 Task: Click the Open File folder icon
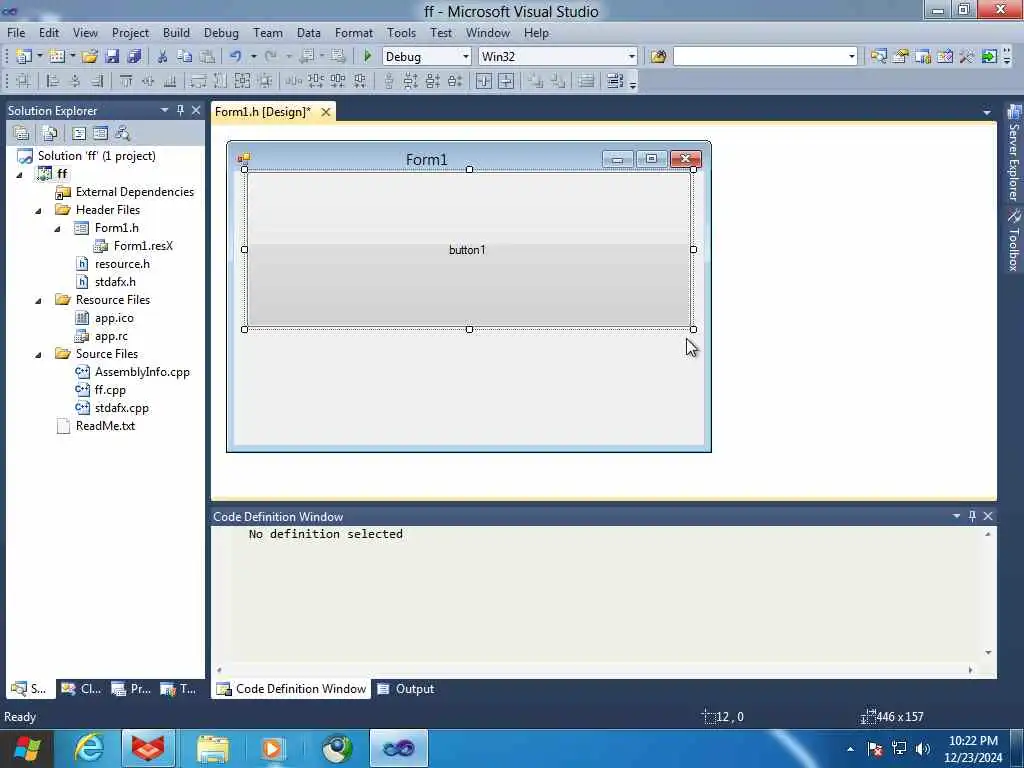(89, 57)
